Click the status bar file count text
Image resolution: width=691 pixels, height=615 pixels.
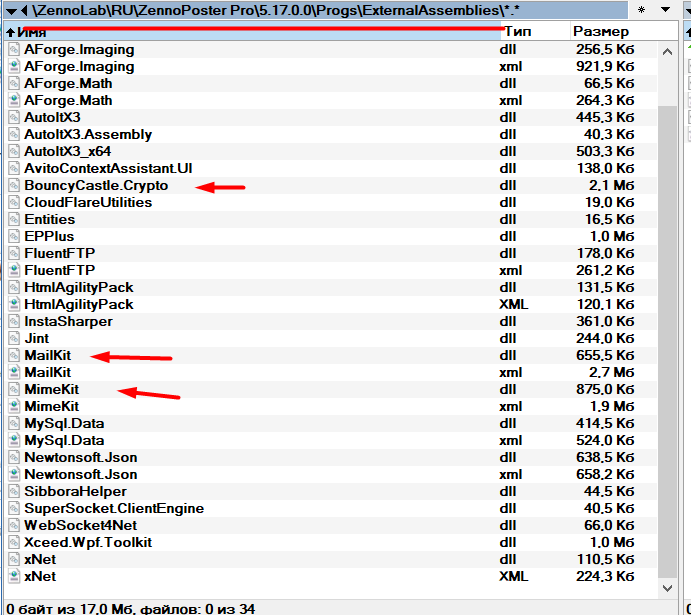click(x=131, y=609)
